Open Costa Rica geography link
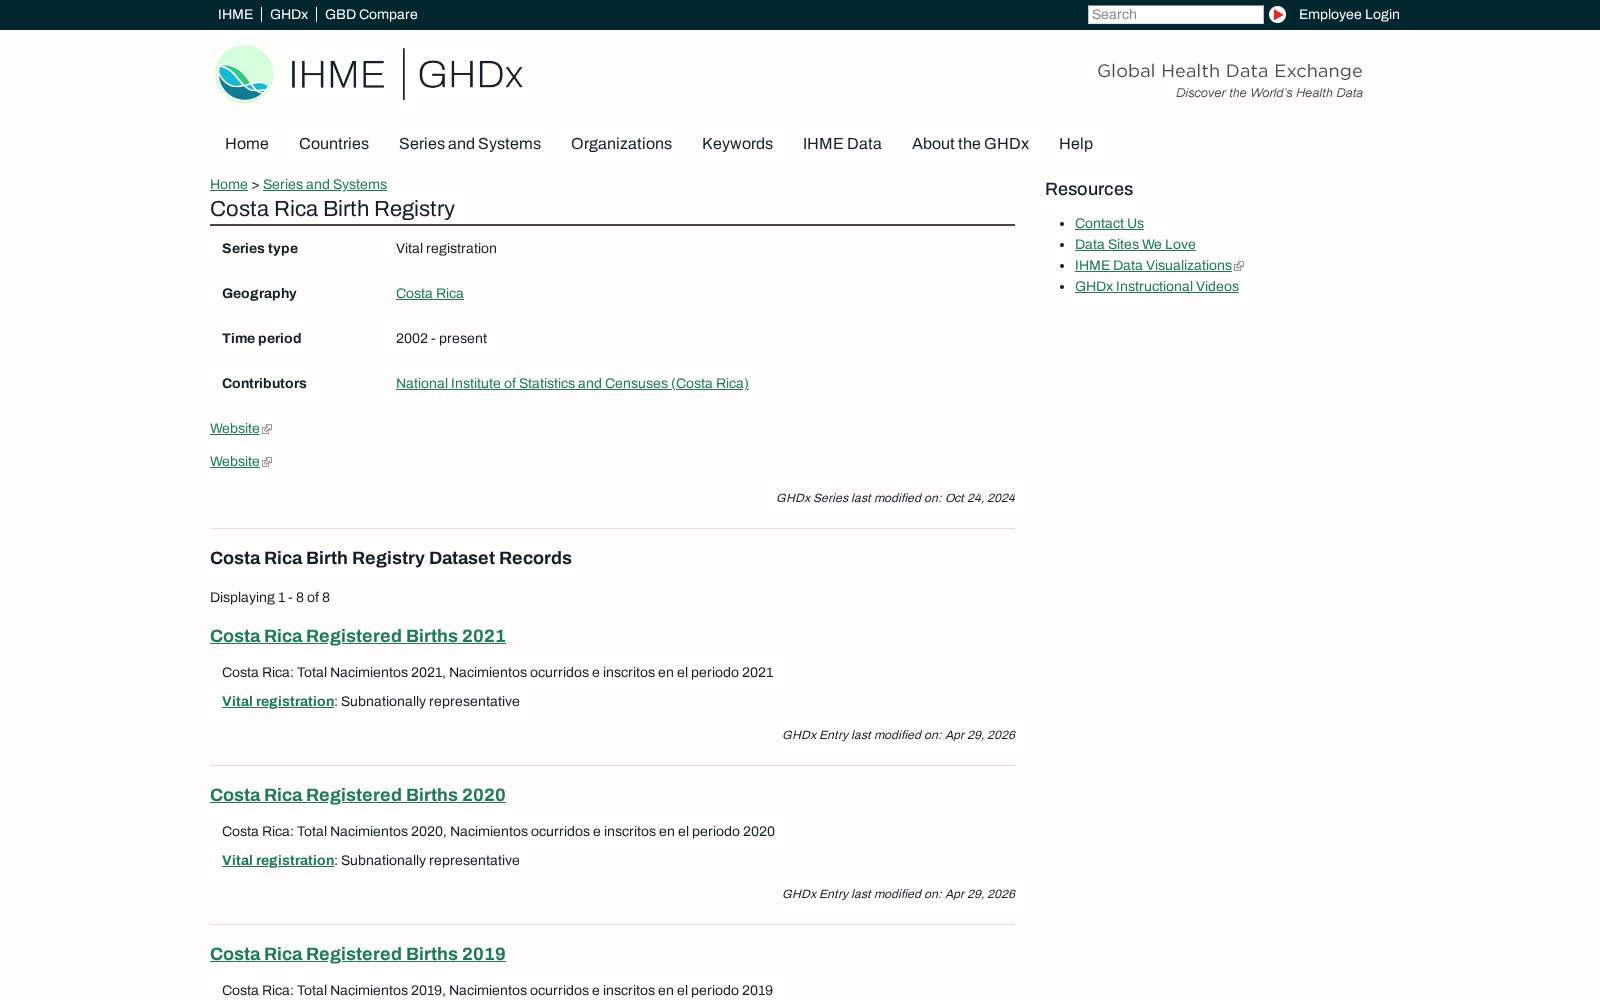Image resolution: width=1600 pixels, height=1000 pixels. pyautogui.click(x=430, y=293)
